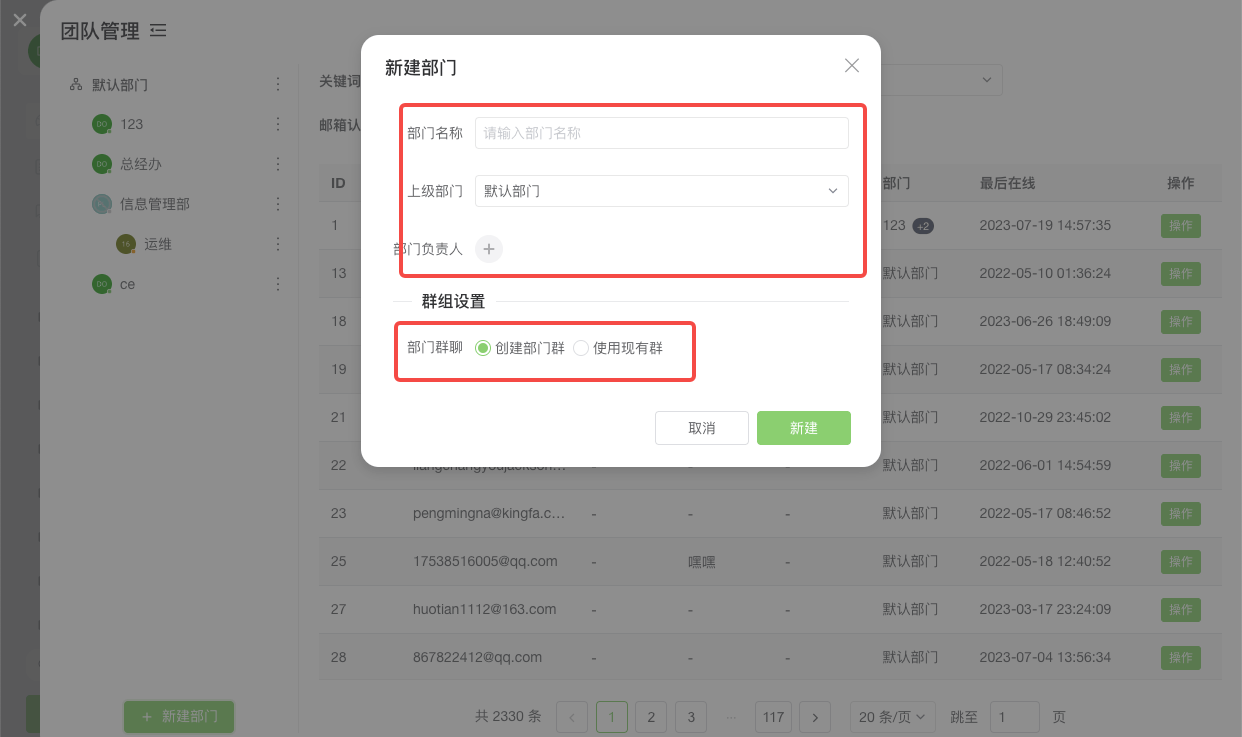The image size is (1242, 737).
Task: Open the three-dot menu for 总经办
Action: (x=278, y=164)
